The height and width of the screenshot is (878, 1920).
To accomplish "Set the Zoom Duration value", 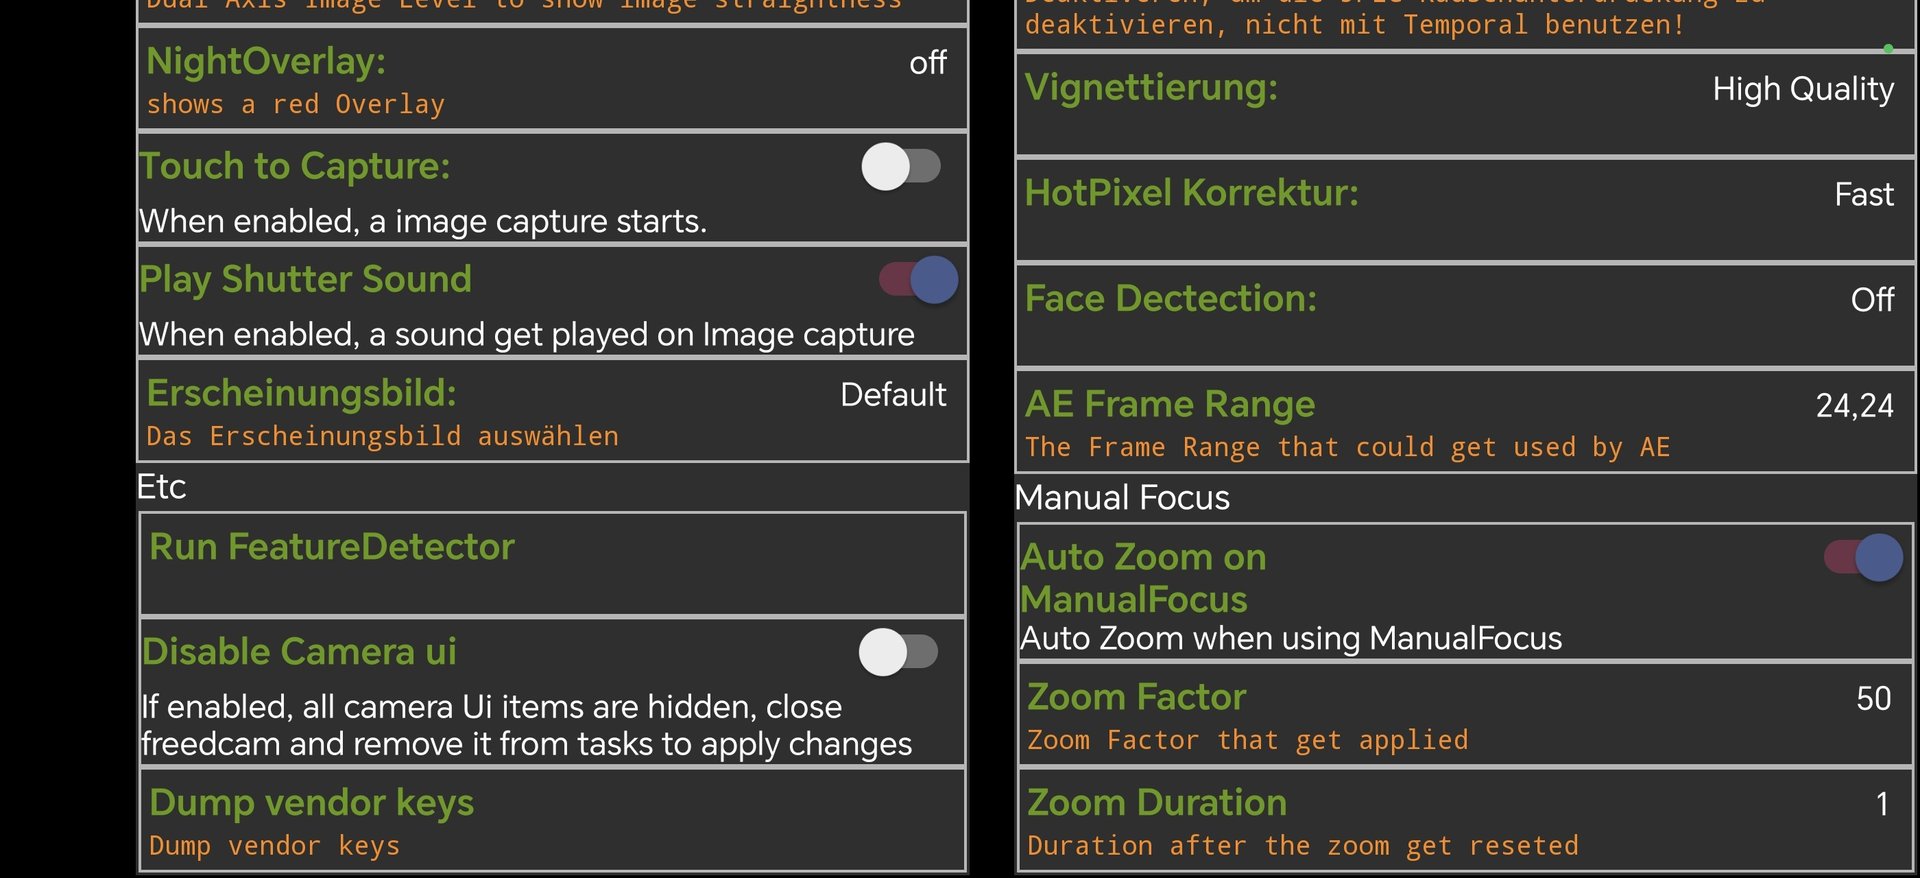I will (1465, 821).
